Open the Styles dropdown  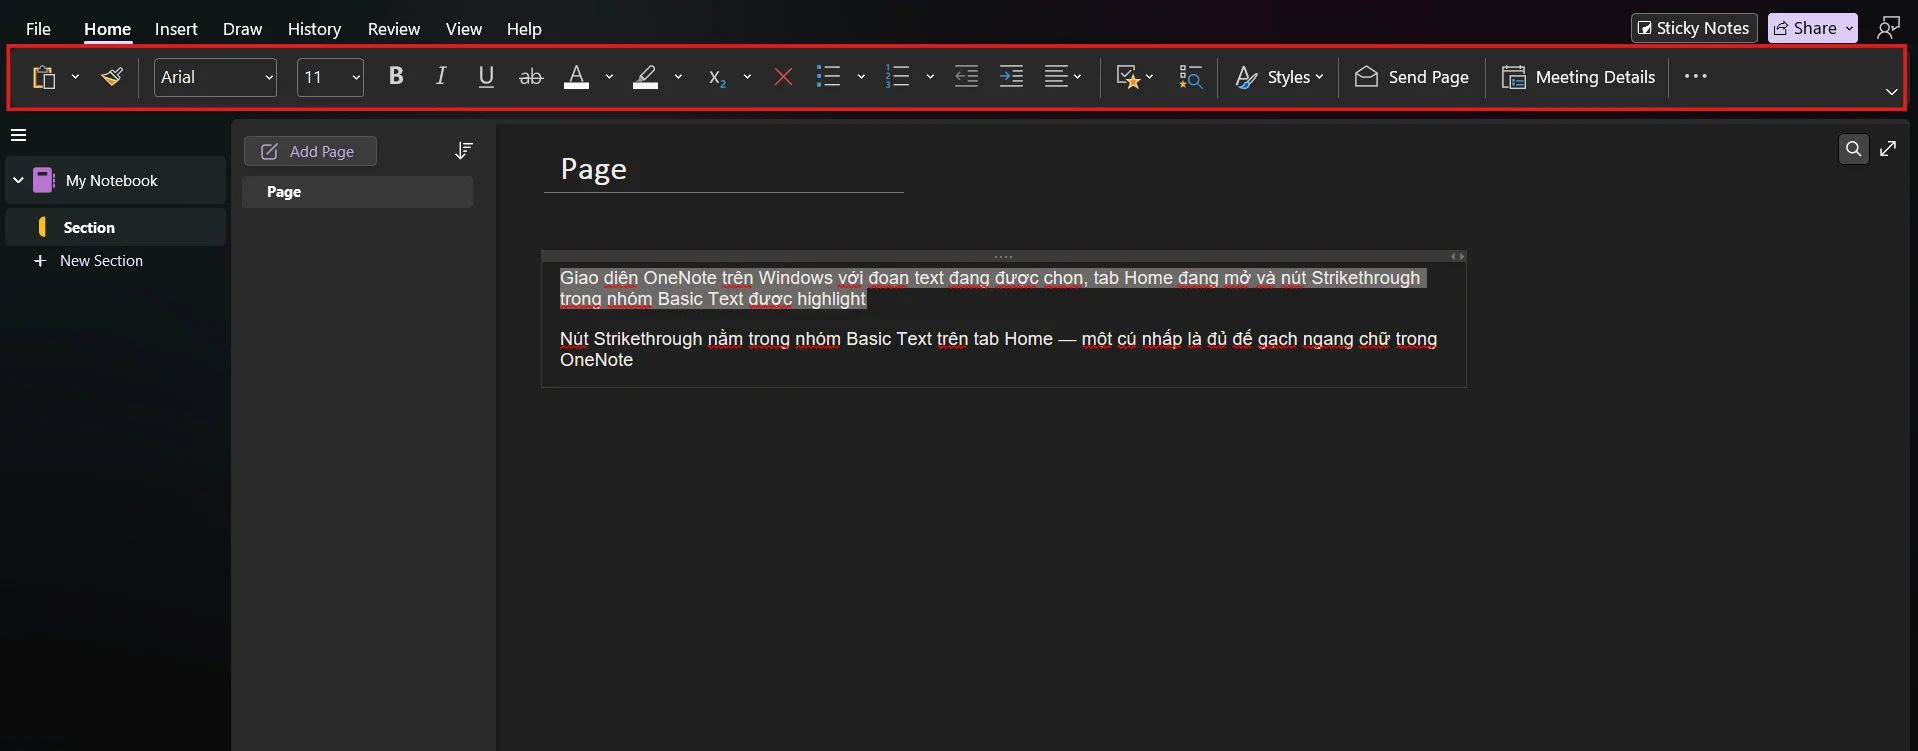tap(1279, 77)
